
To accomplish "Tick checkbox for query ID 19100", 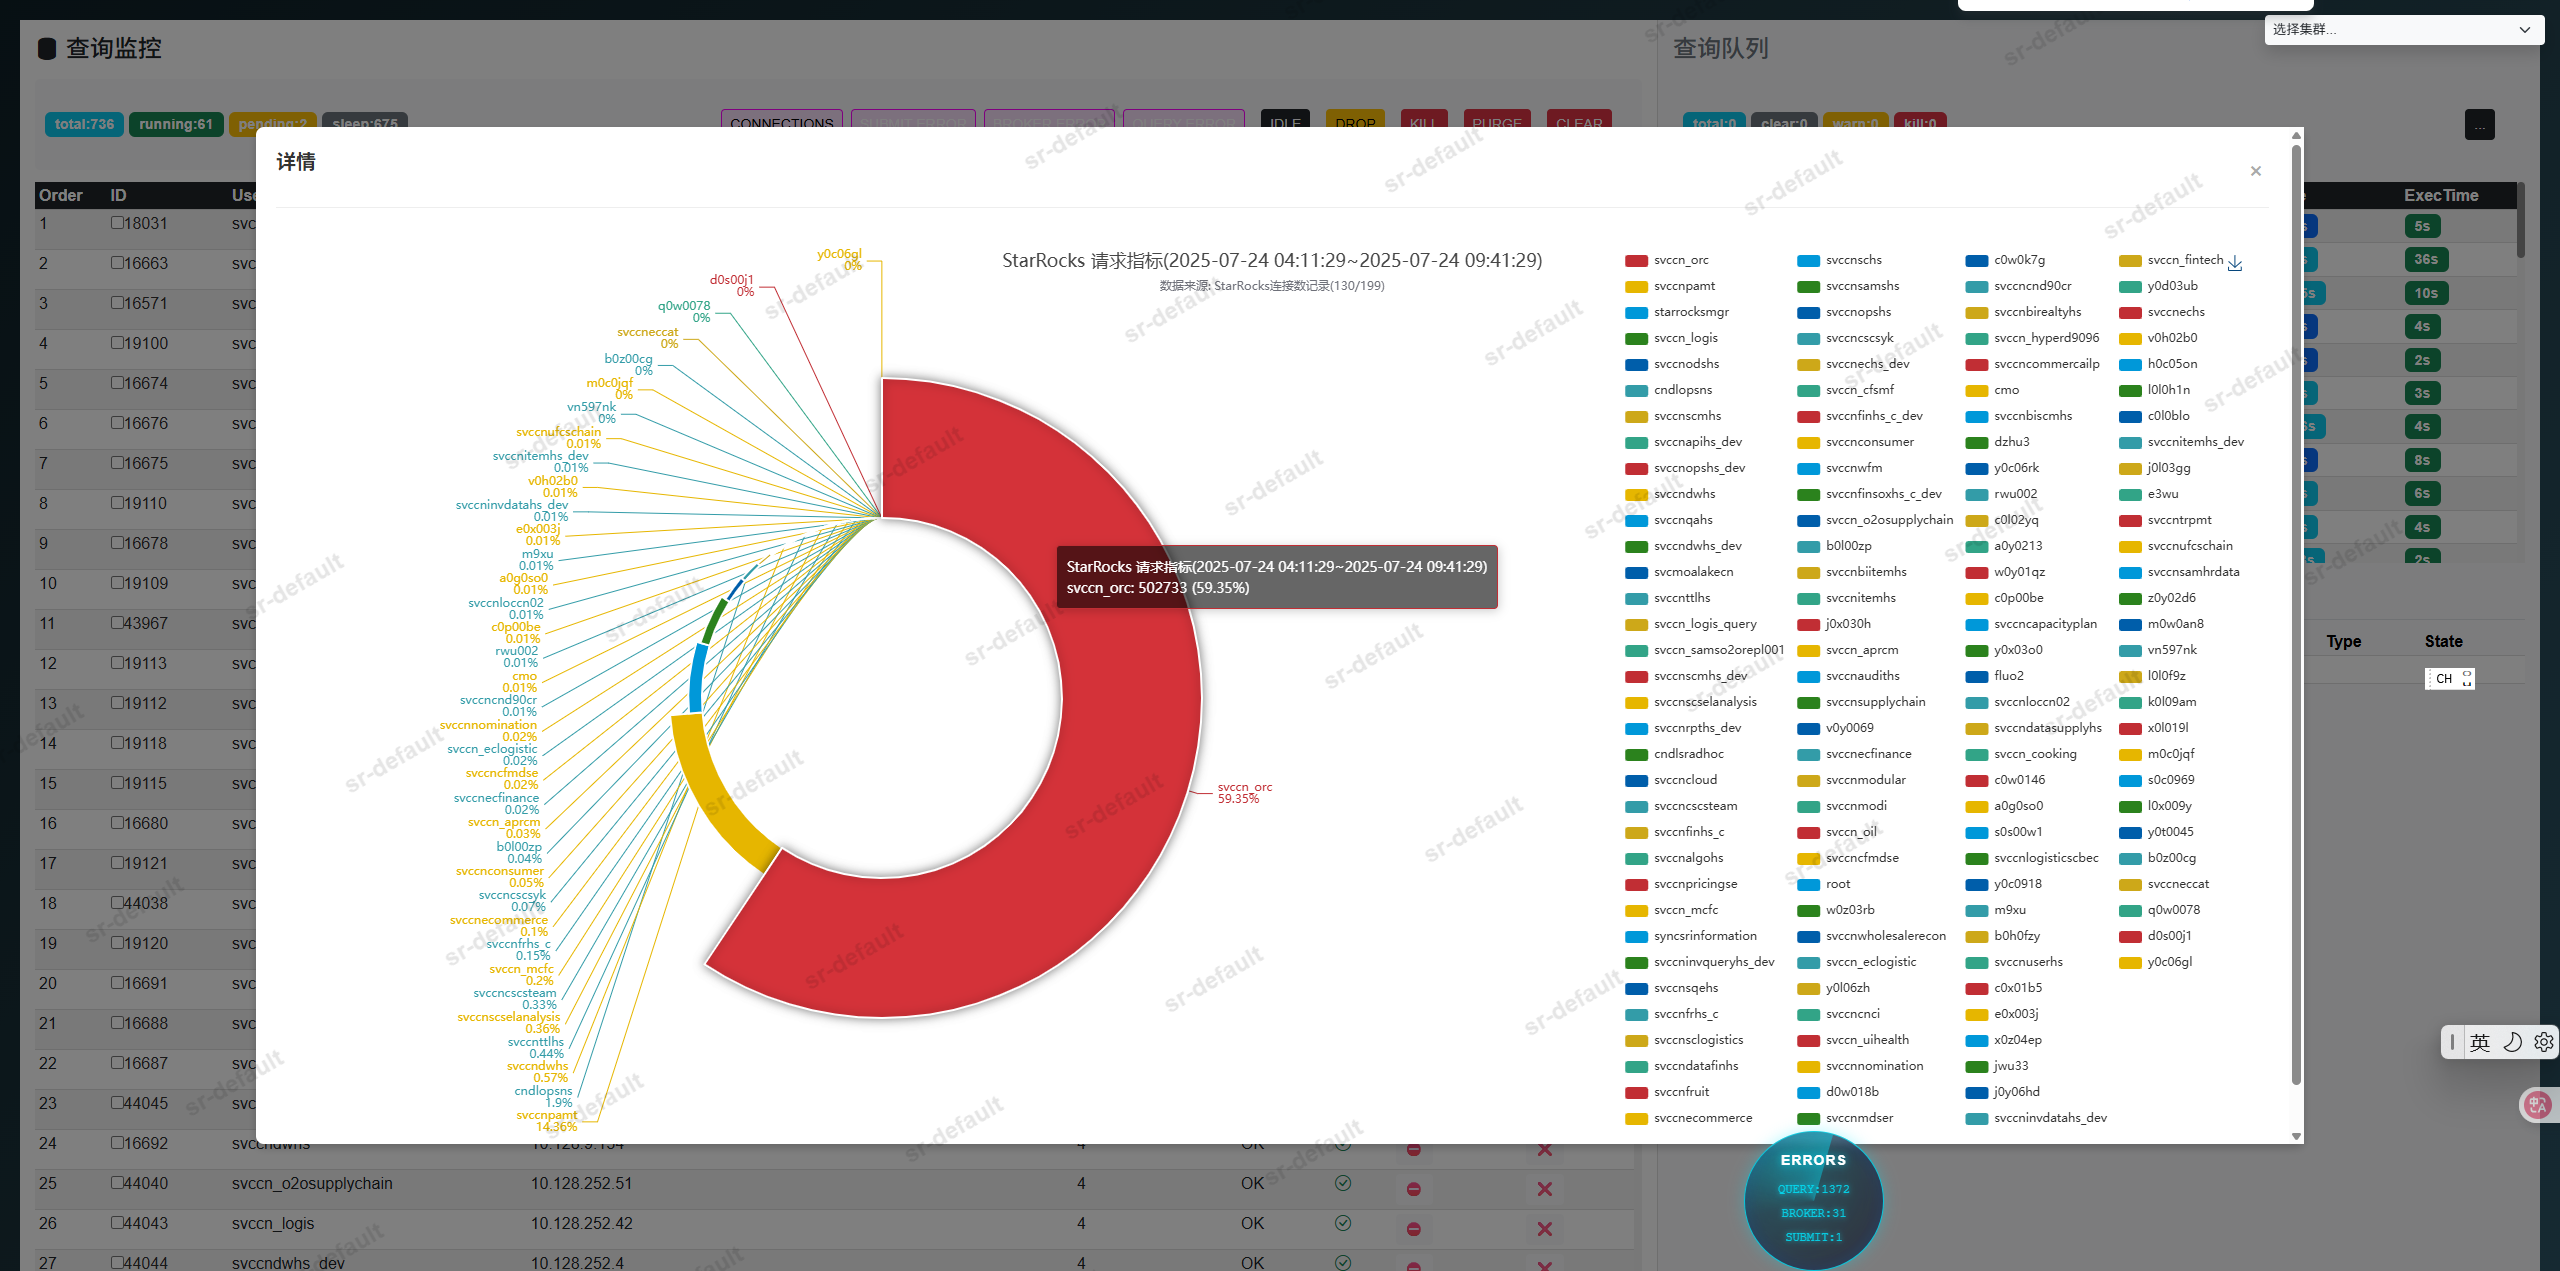I will pyautogui.click(x=117, y=343).
